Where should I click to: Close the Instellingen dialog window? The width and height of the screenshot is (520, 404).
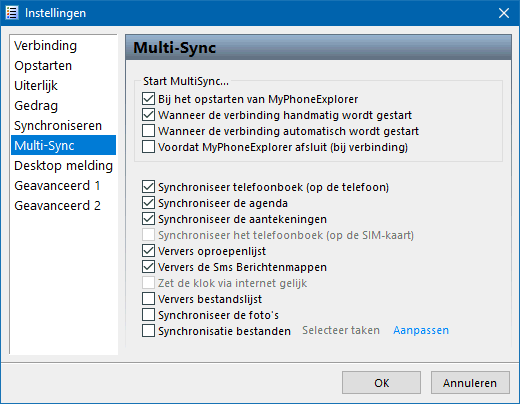tap(504, 13)
